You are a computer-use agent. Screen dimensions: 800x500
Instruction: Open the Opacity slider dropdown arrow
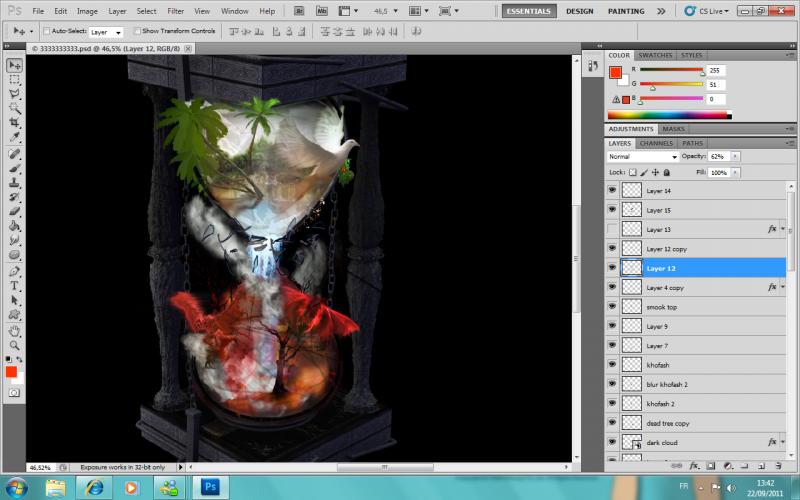736,157
